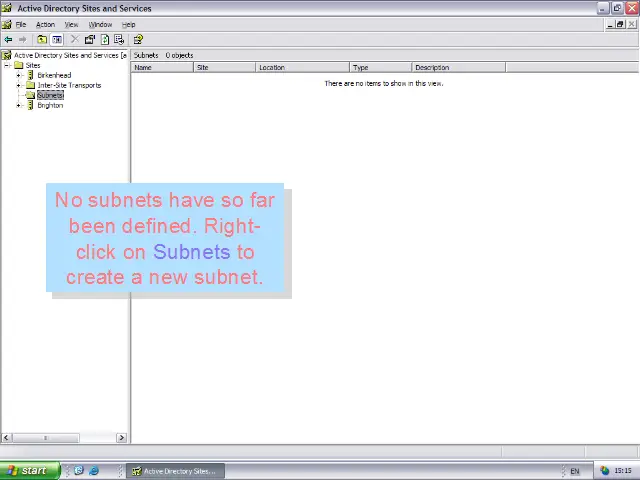
Task: Open the Action menu
Action: (45, 25)
